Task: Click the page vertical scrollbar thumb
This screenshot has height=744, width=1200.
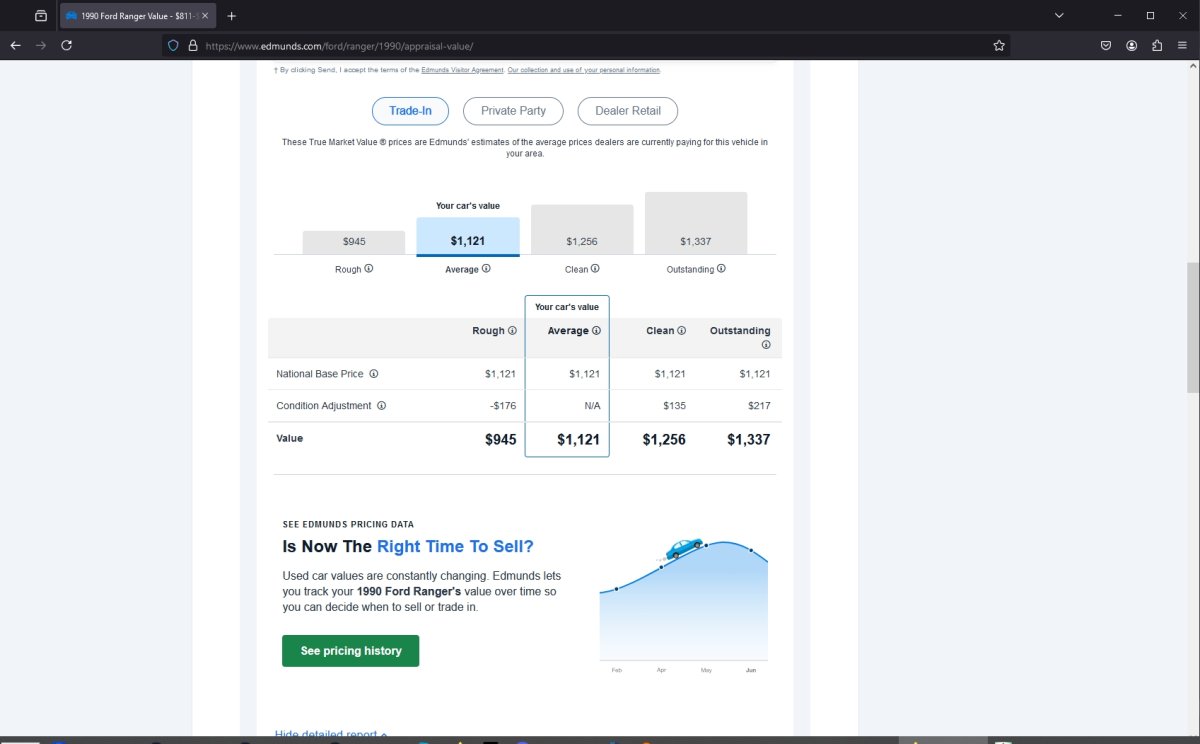Action: tap(1192, 328)
